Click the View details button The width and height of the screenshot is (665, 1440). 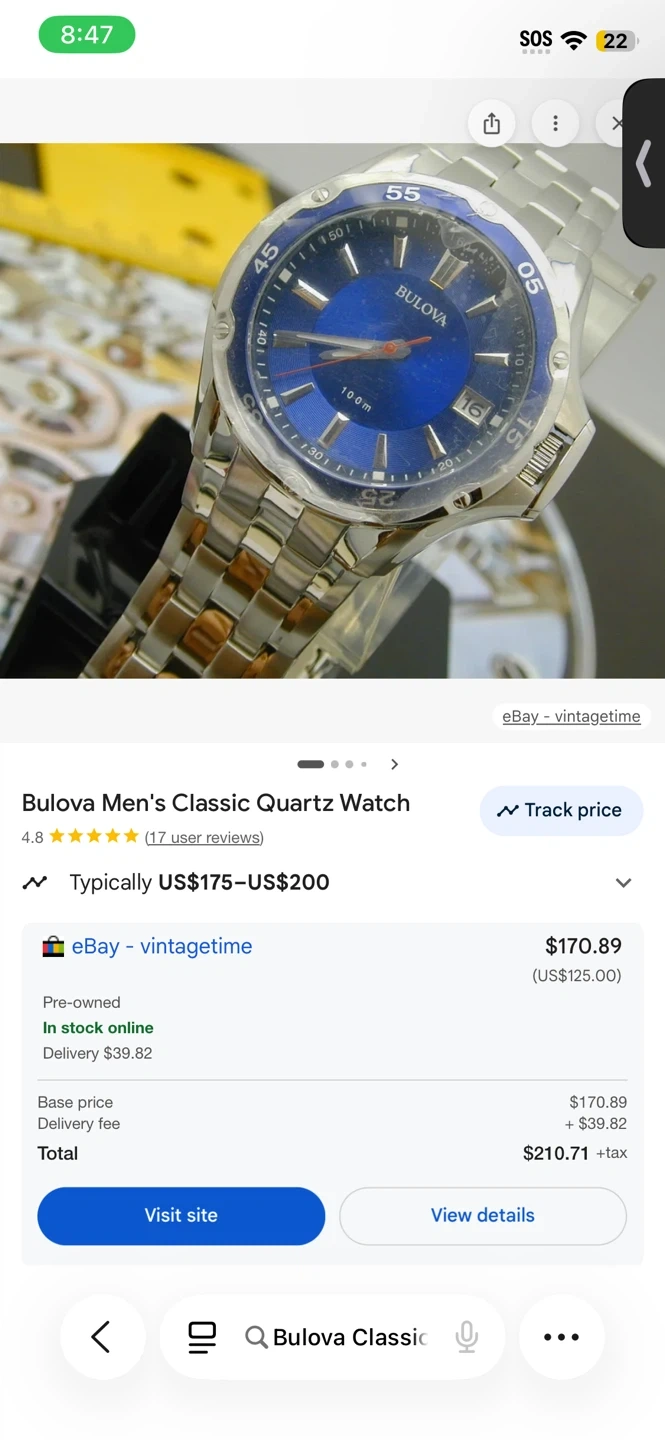pyautogui.click(x=483, y=1215)
